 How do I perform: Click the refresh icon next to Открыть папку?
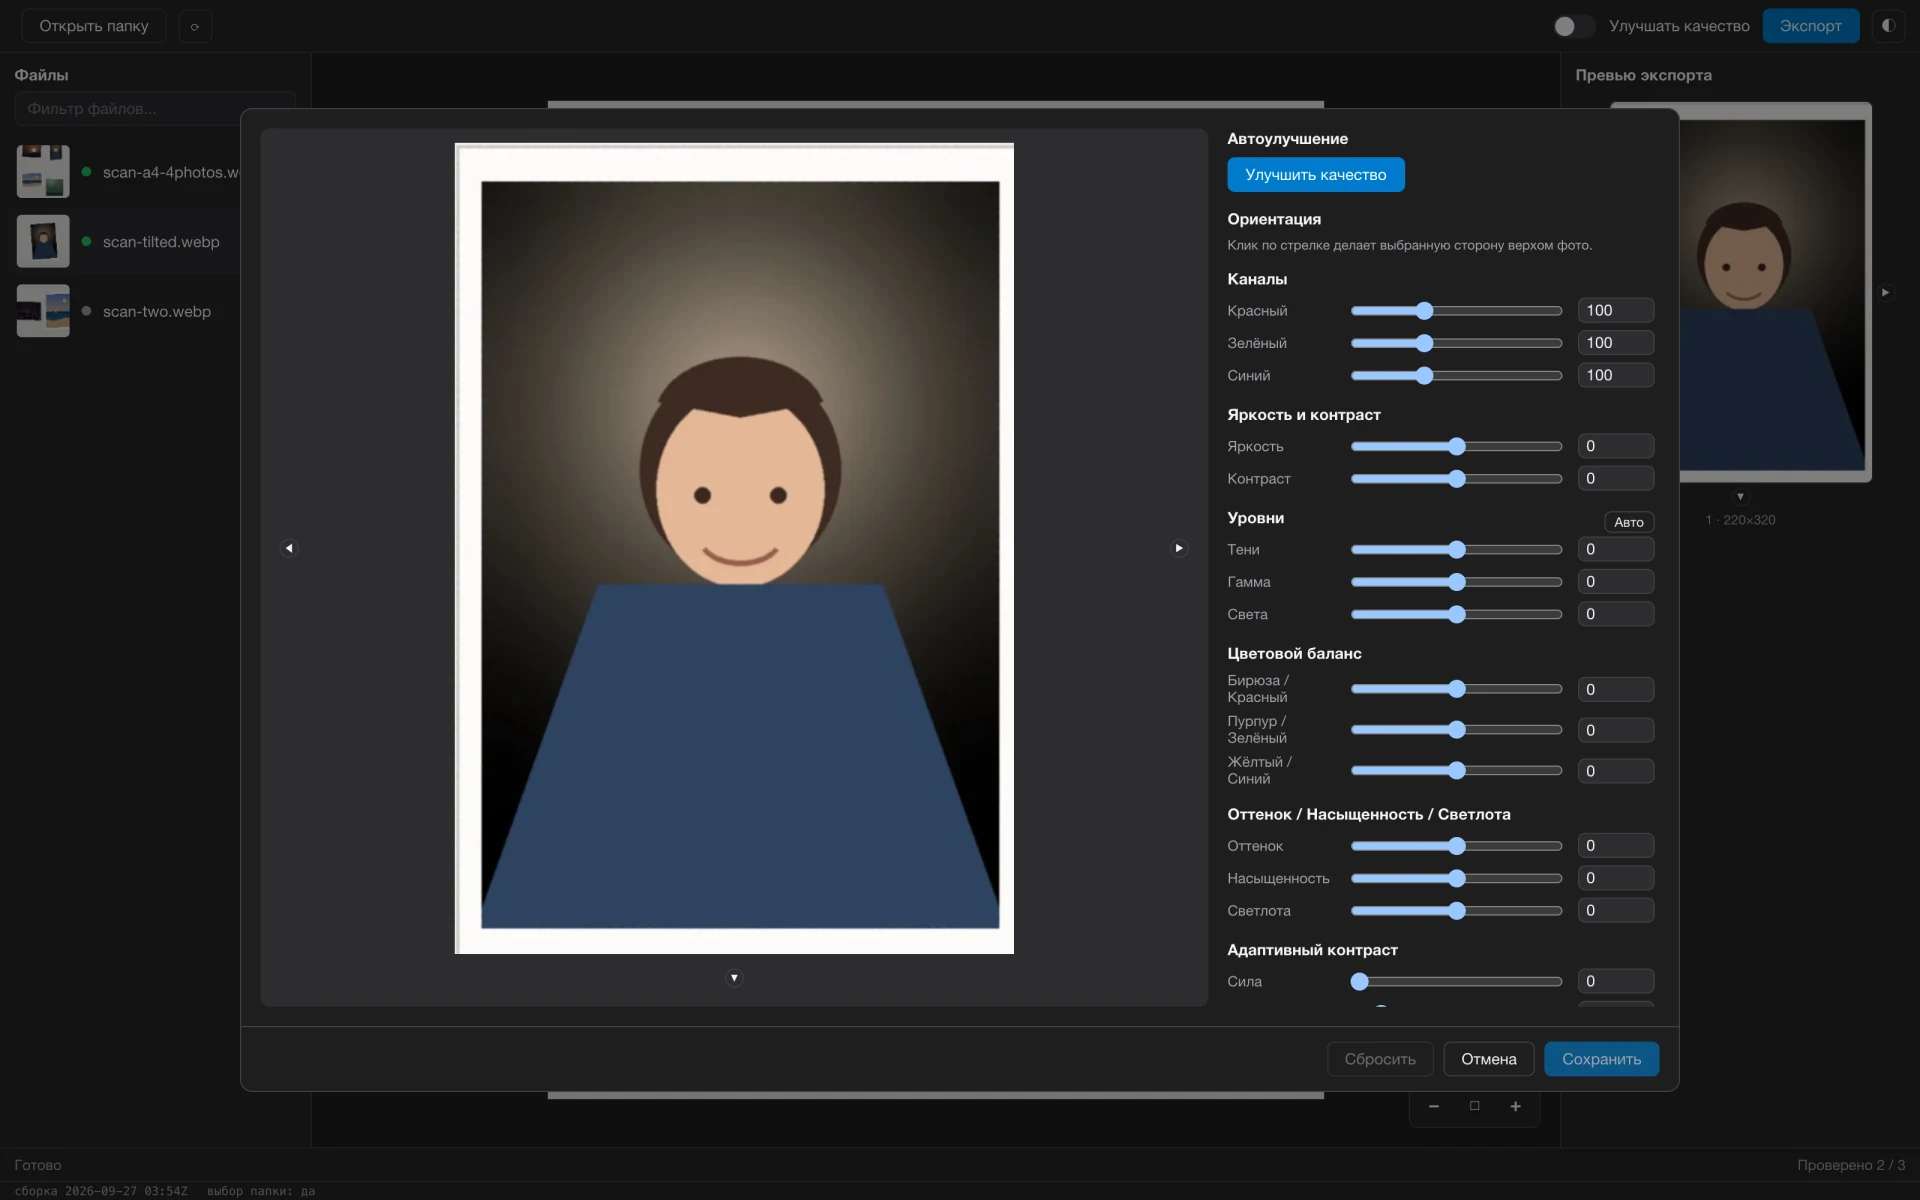[195, 26]
